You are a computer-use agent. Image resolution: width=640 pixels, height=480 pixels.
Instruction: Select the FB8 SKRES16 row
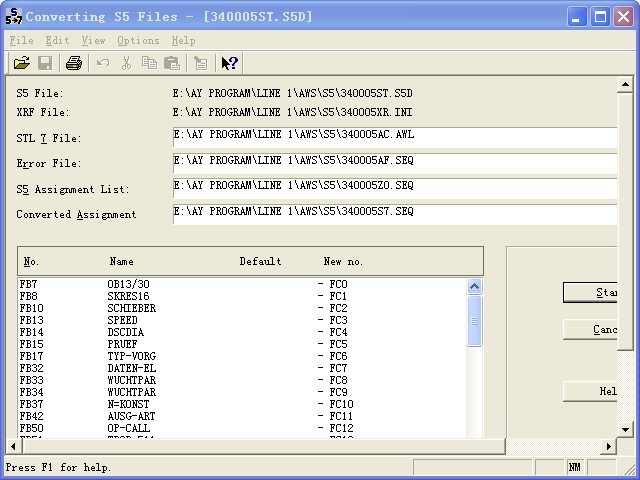pos(242,296)
